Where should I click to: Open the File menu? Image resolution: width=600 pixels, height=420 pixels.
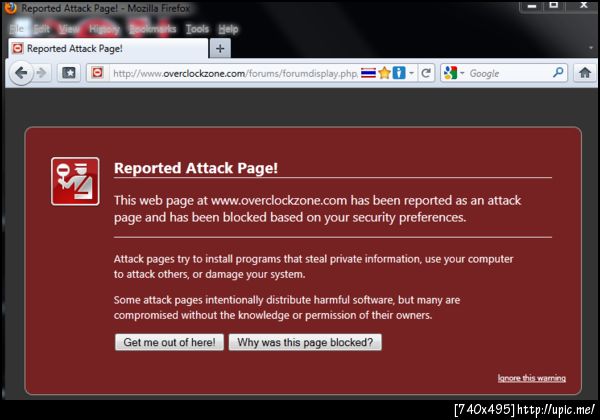[16, 29]
